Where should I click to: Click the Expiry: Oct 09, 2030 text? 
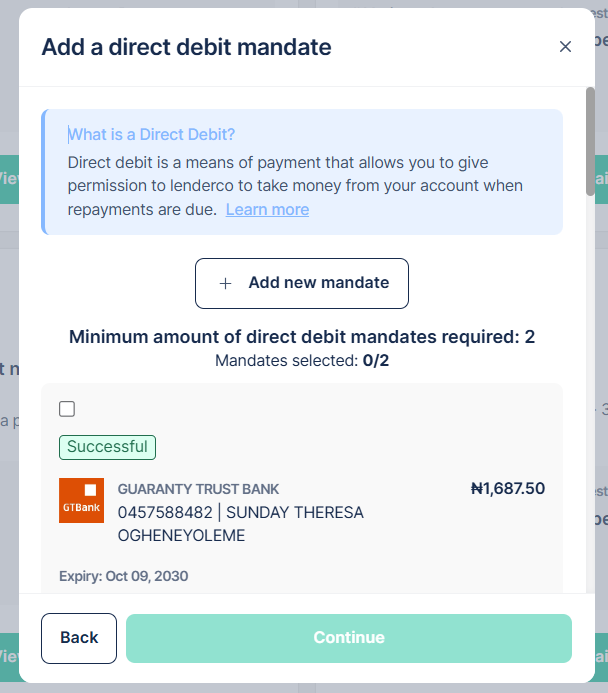[x=123, y=576]
